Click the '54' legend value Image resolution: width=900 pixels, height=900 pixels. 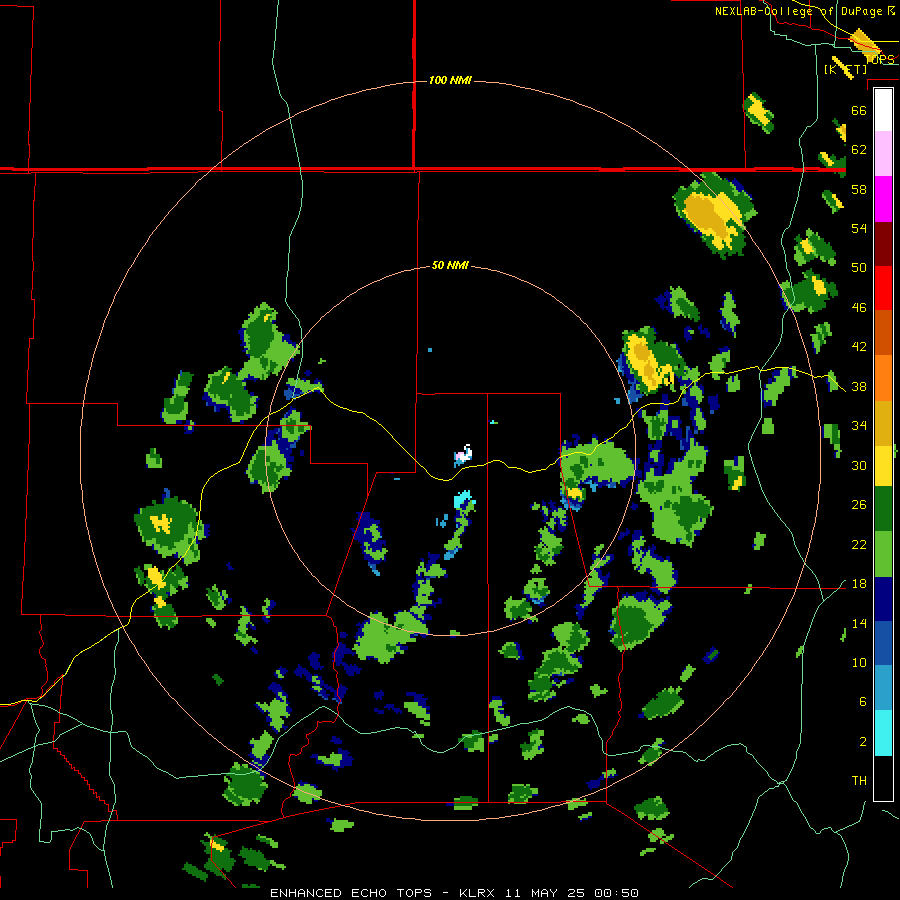(859, 228)
